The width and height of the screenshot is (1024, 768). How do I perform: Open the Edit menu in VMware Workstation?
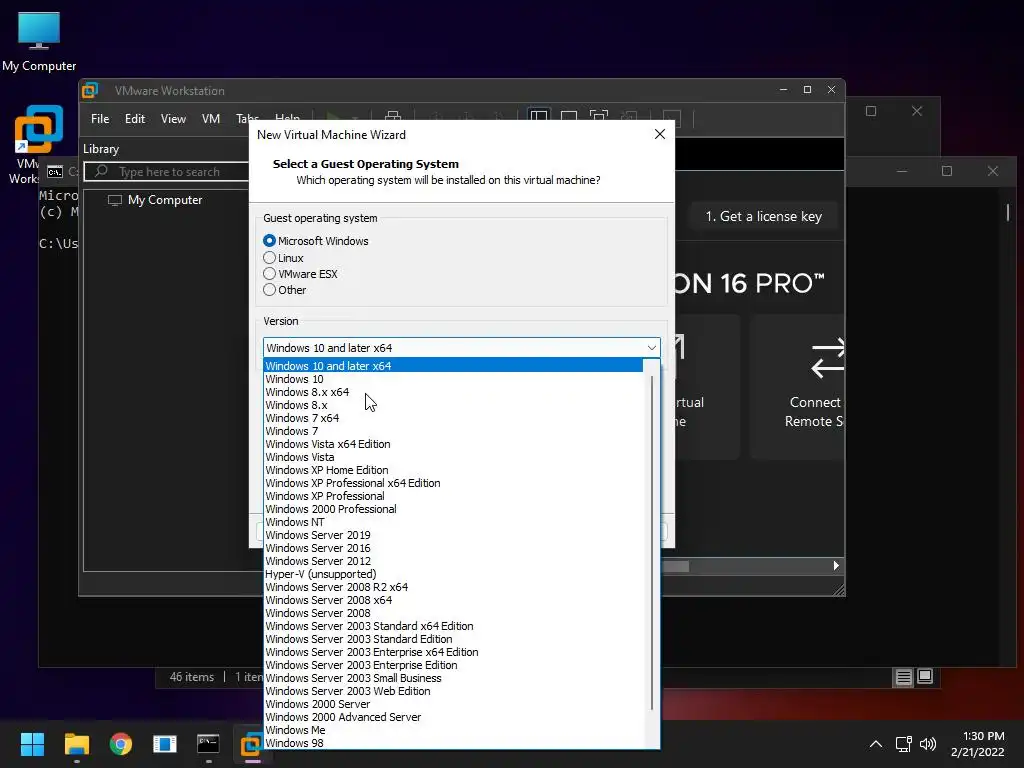[x=135, y=119]
